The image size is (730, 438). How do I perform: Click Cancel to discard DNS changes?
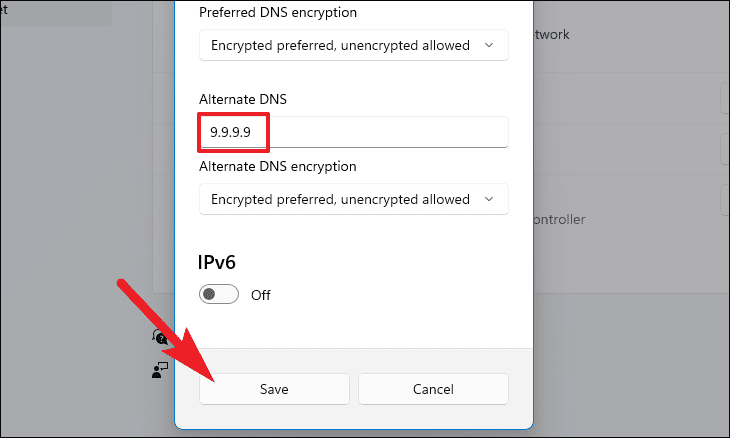tap(433, 389)
